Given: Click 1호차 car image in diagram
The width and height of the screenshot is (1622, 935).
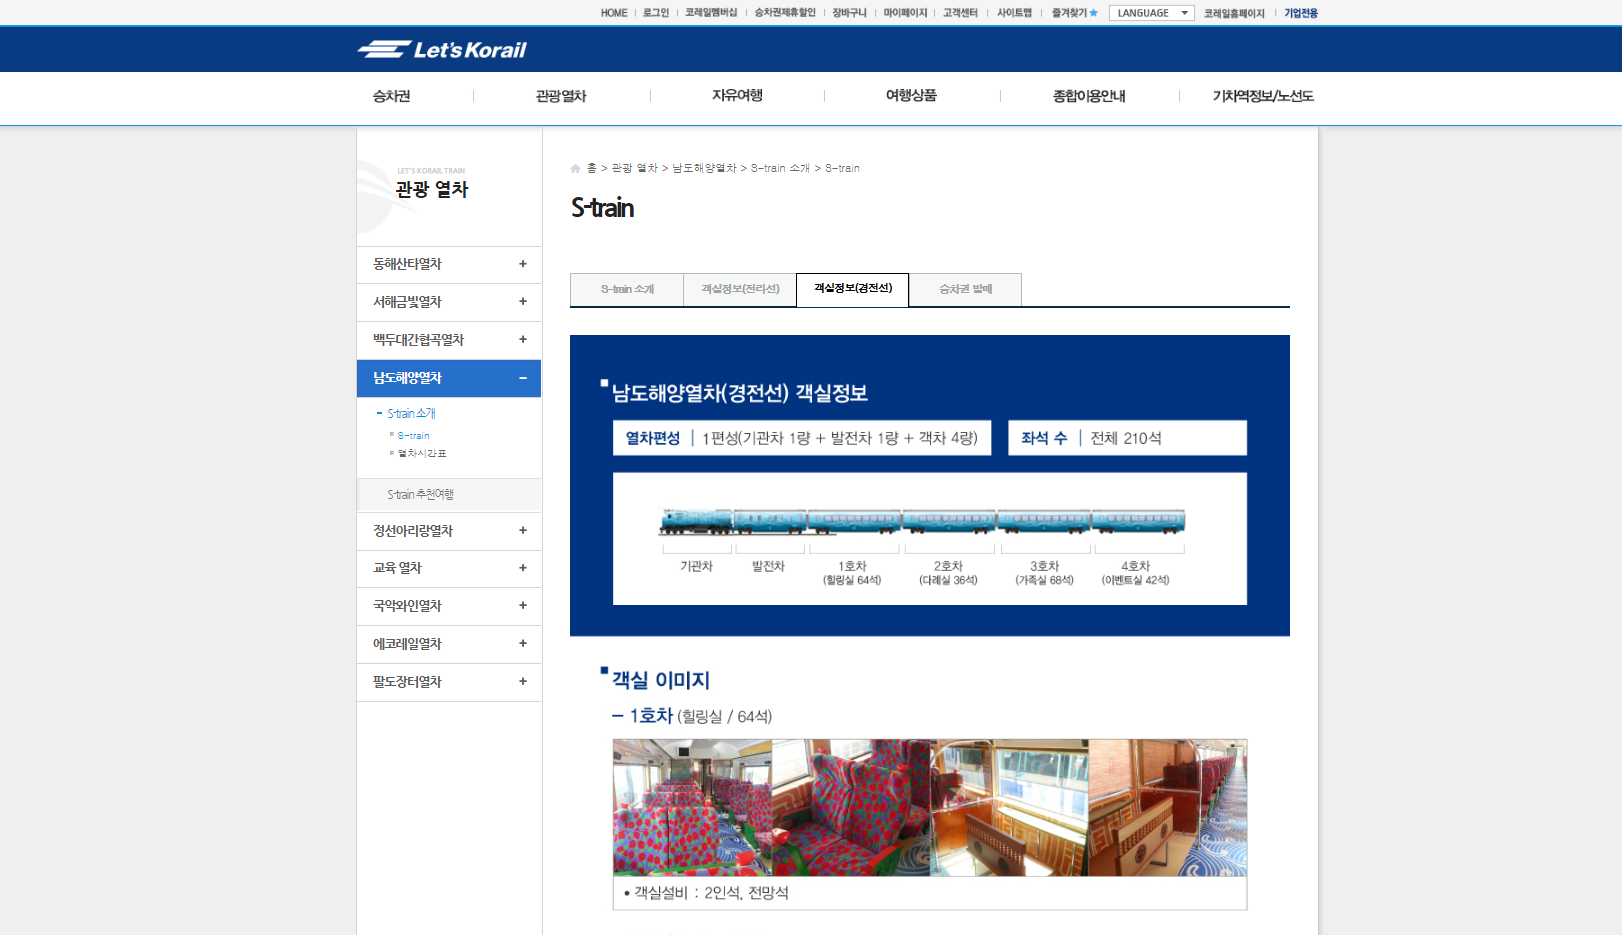Looking at the screenshot, I should [x=854, y=522].
